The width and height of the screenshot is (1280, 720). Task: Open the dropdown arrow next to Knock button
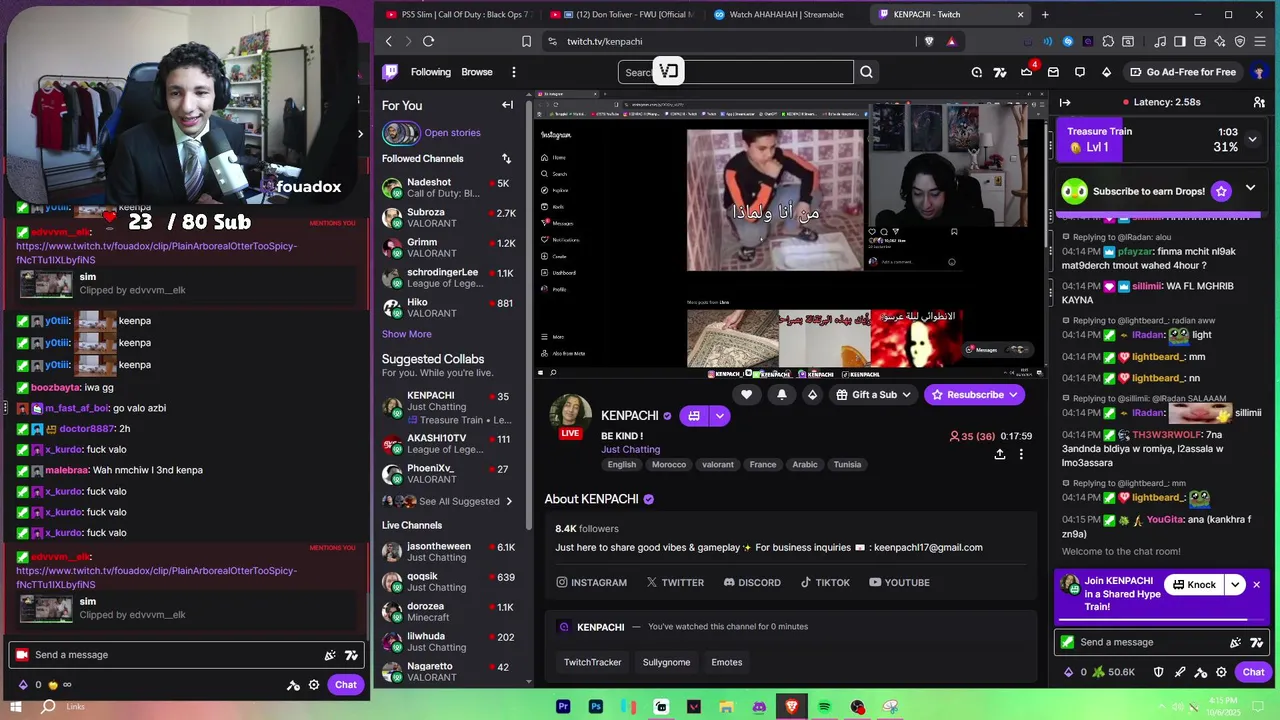pyautogui.click(x=1235, y=585)
